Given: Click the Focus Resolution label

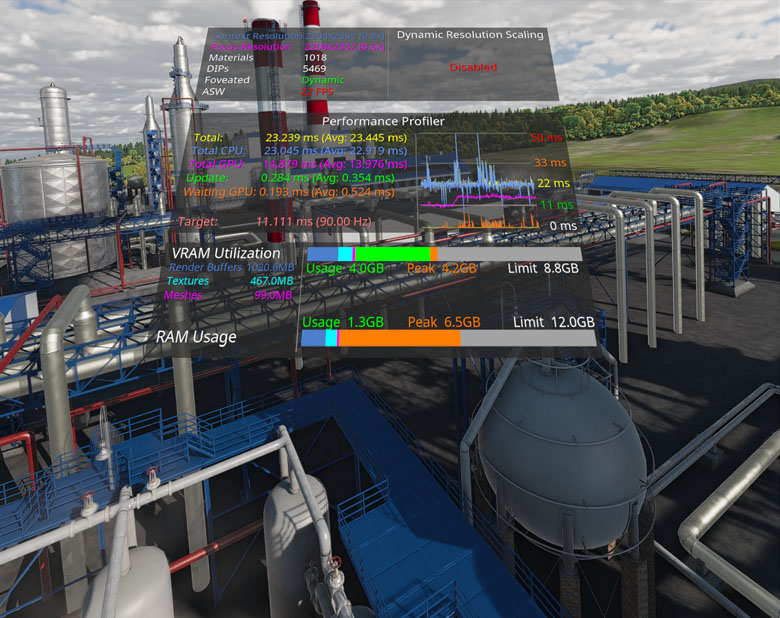Looking at the screenshot, I should pos(251,47).
